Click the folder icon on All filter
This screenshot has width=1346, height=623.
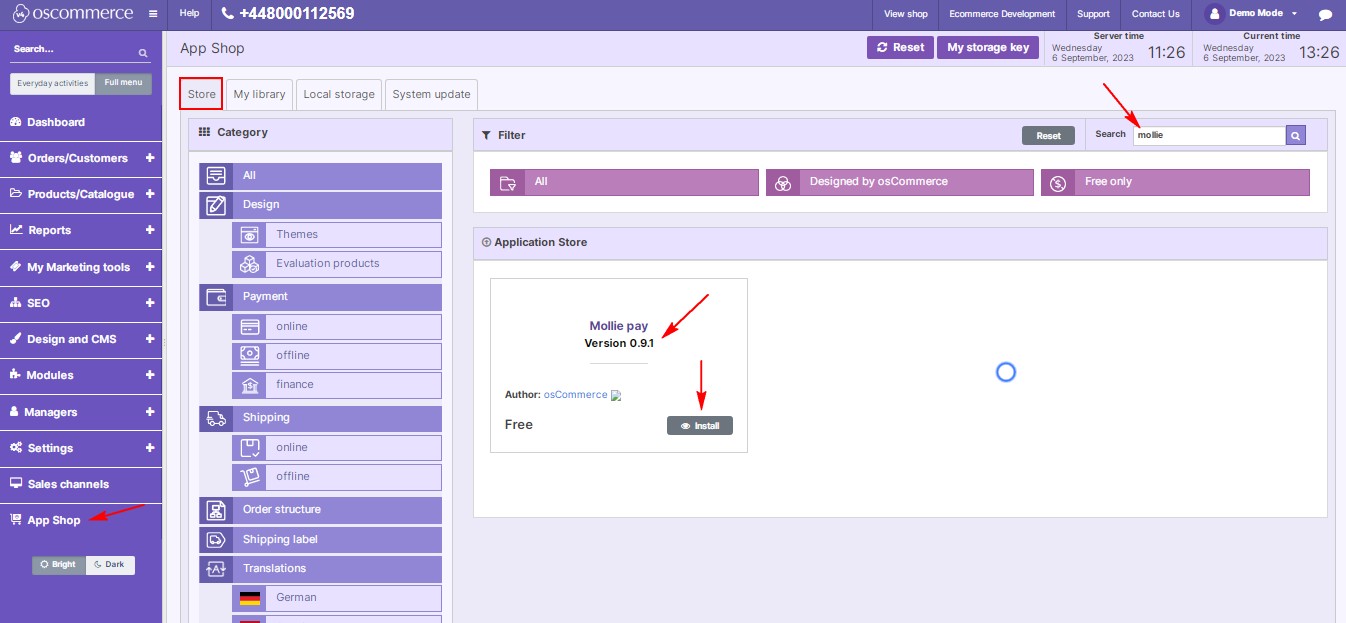pyautogui.click(x=508, y=182)
